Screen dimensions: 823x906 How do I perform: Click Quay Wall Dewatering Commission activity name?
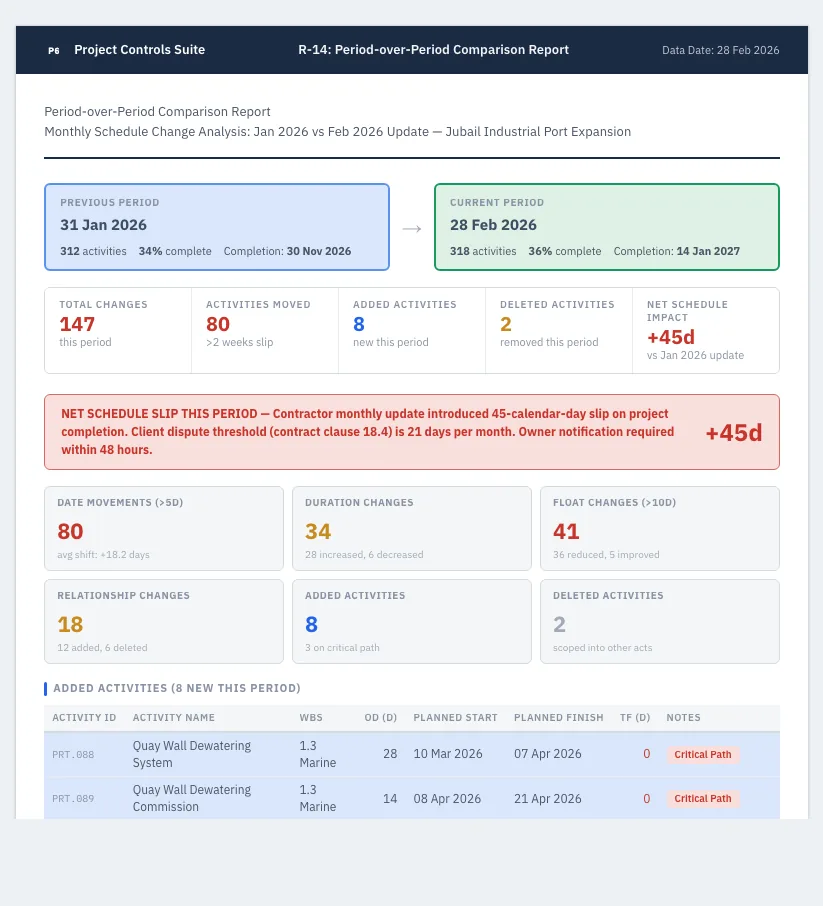click(x=192, y=798)
